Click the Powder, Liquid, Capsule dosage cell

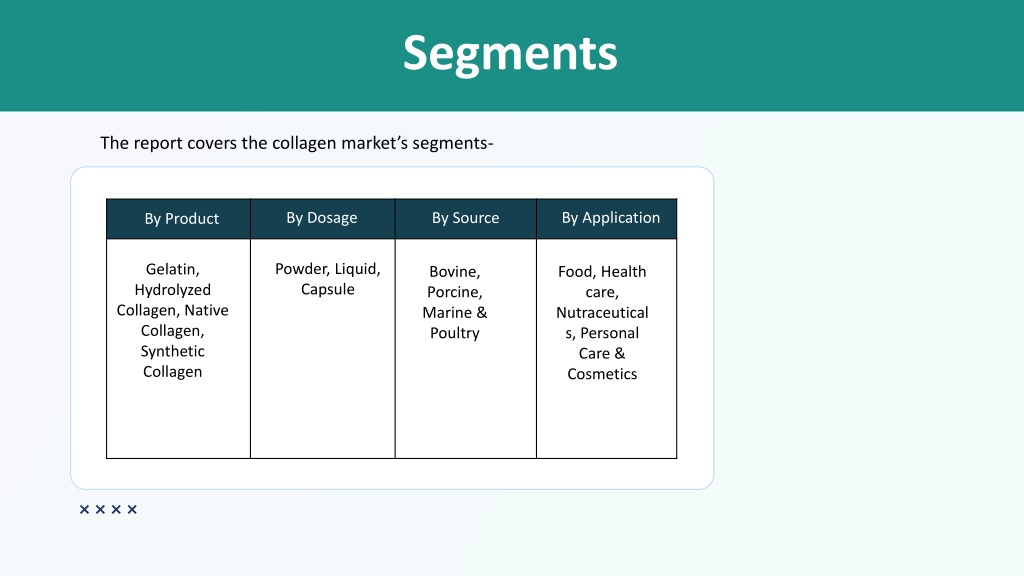tap(323, 348)
